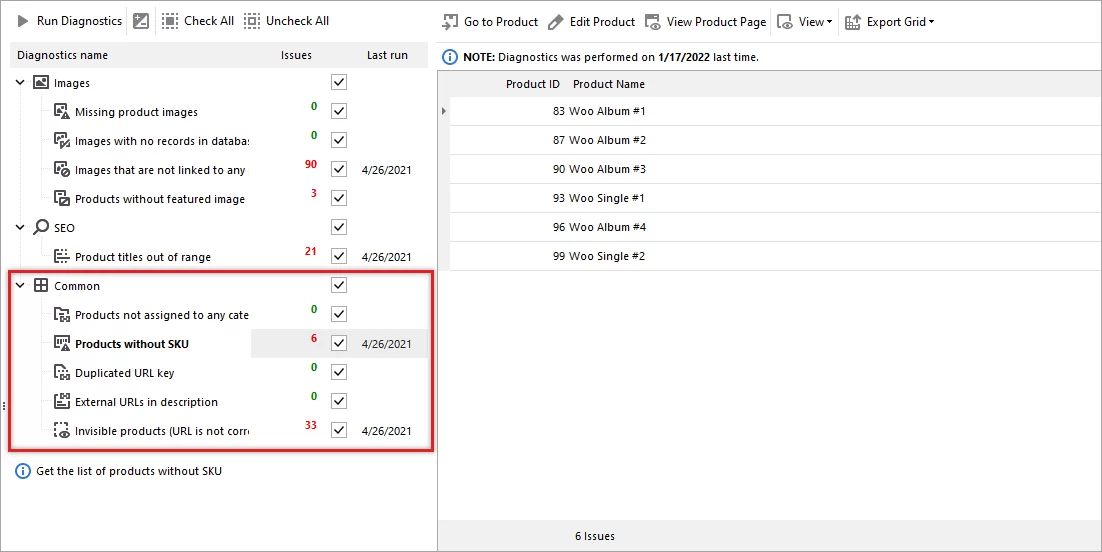Screen dimensions: 1102x552
Task: Open the Export Grid dropdown
Action: click(889, 22)
